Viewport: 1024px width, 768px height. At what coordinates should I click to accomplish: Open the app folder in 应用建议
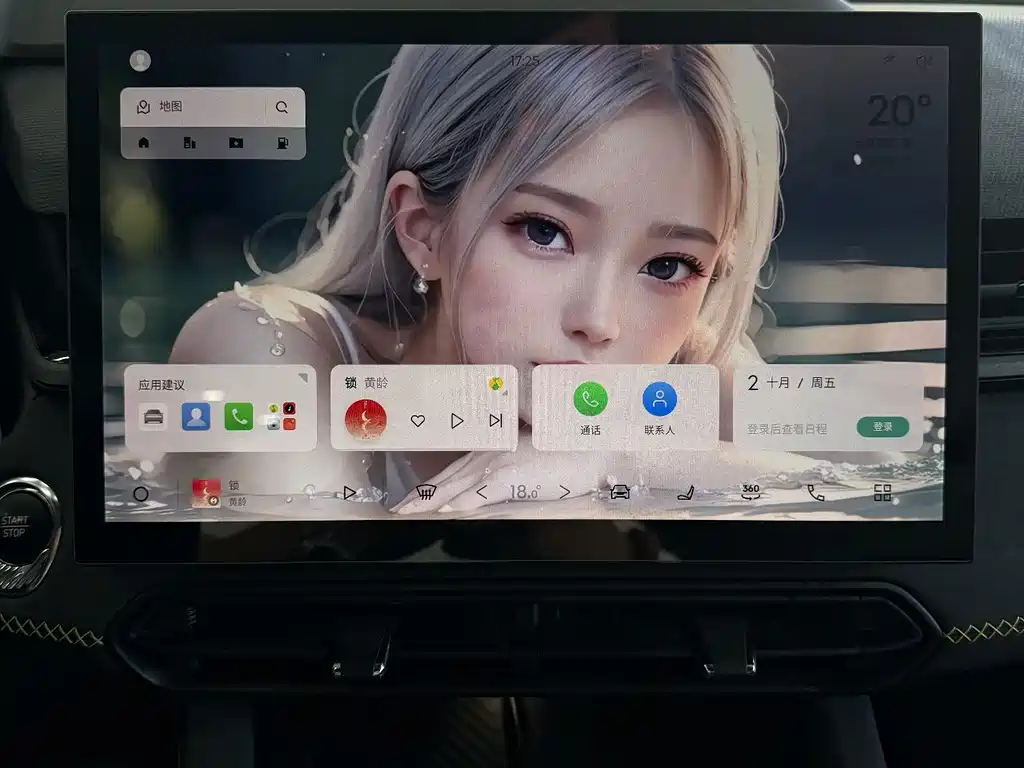tap(281, 417)
